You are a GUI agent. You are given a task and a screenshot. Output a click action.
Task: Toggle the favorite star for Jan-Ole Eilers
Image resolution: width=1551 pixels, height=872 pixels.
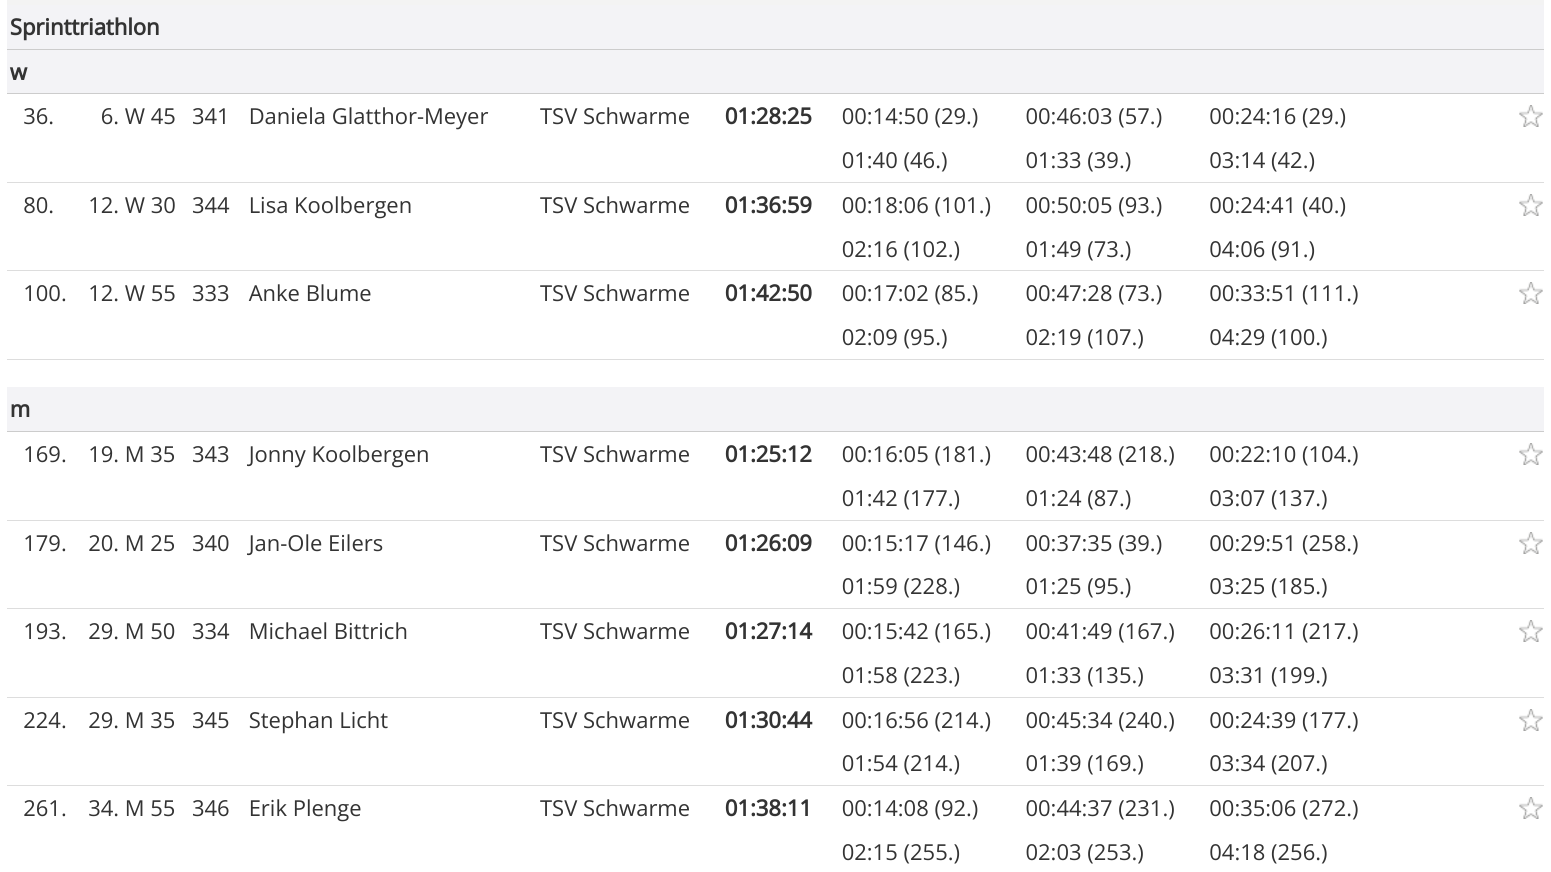click(x=1529, y=544)
